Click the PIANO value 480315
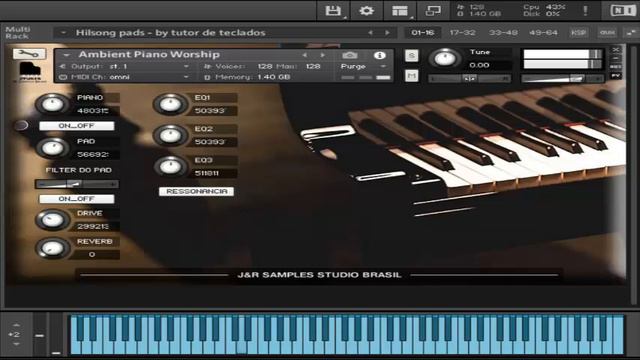 [93, 111]
